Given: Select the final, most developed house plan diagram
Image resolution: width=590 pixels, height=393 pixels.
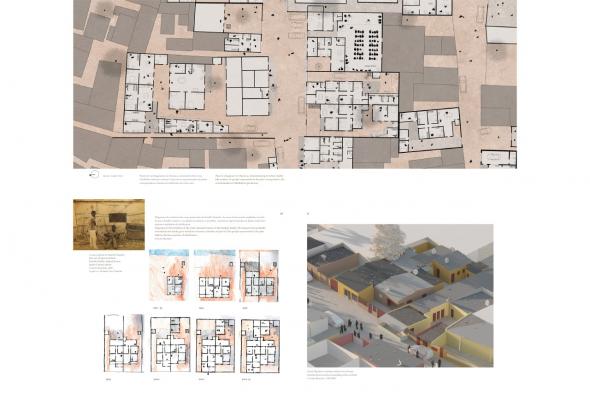Looking at the screenshot, I should [260, 346].
